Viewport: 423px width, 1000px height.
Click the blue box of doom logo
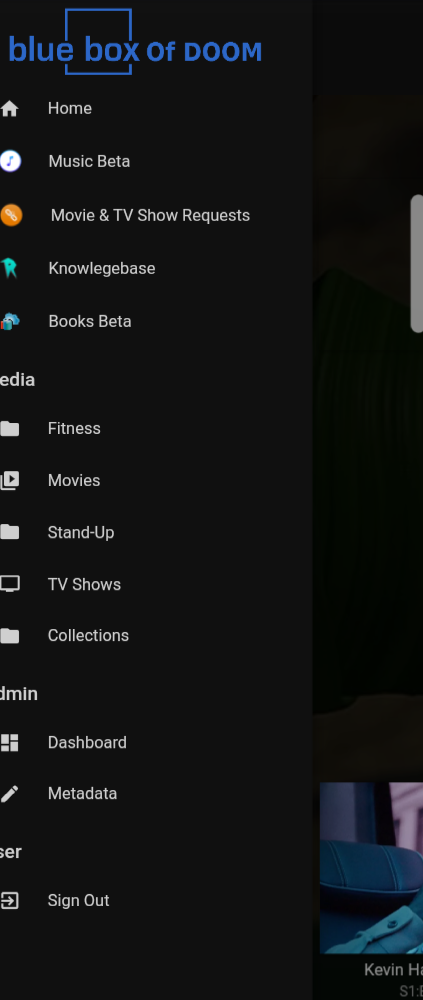click(x=135, y=42)
